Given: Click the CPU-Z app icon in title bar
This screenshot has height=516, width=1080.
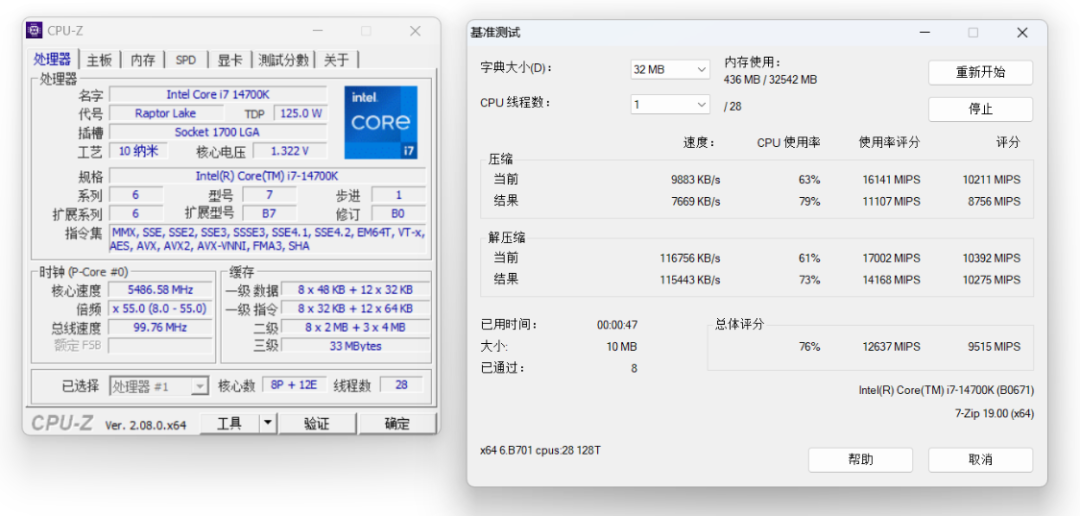Looking at the screenshot, I should [34, 30].
